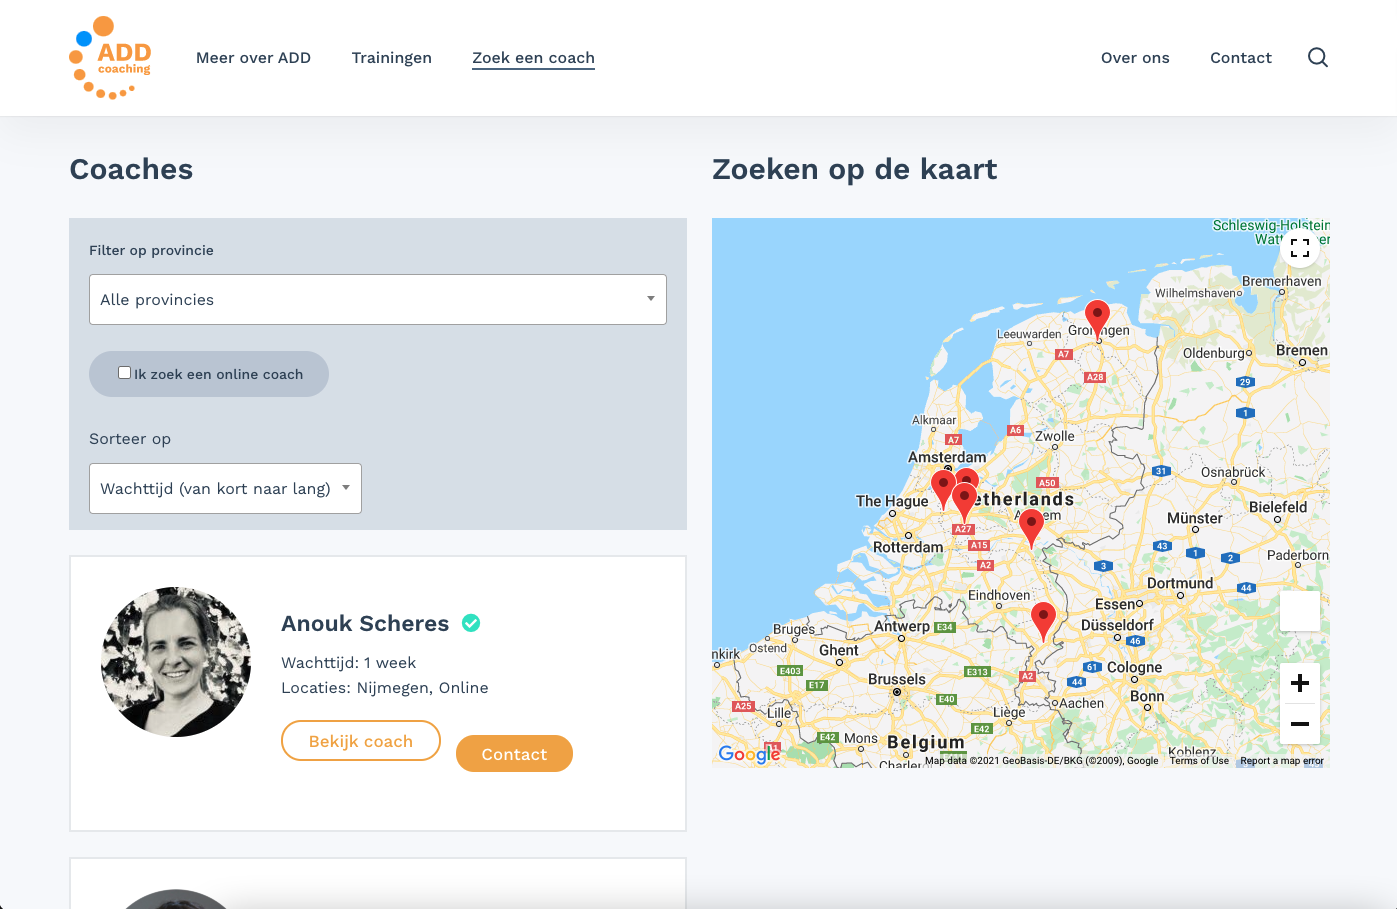Enable the online coach checkbox
Viewport: 1397px width, 909px height.
click(x=125, y=373)
